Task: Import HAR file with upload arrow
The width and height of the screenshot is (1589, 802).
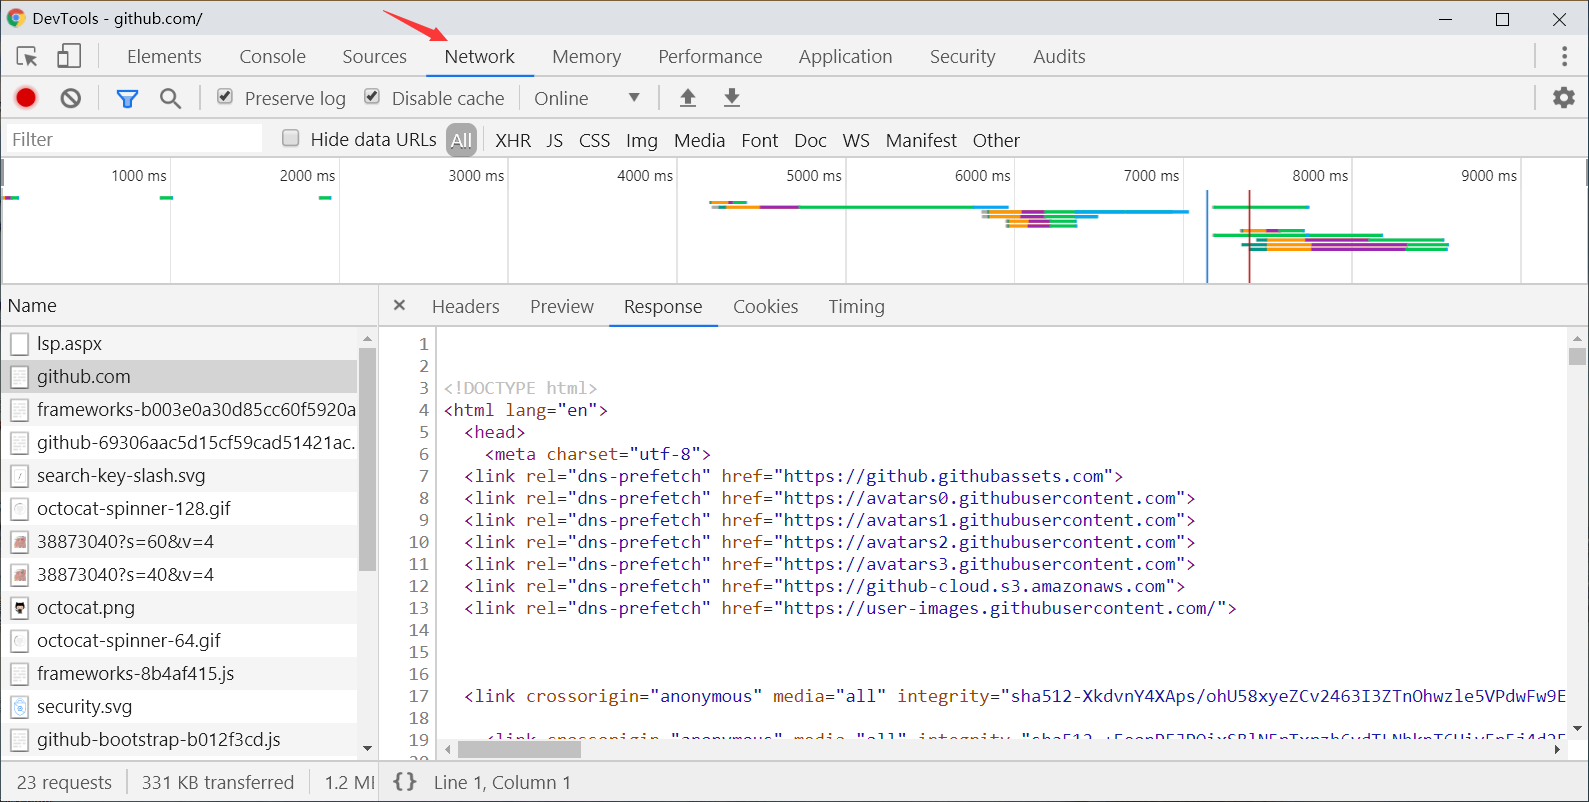Action: (x=688, y=98)
